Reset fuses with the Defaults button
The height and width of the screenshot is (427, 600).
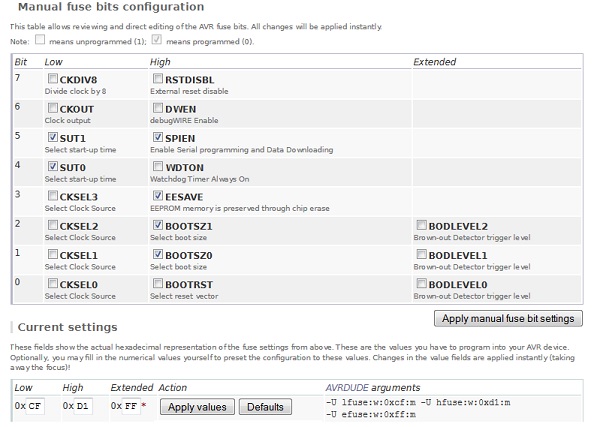click(265, 407)
